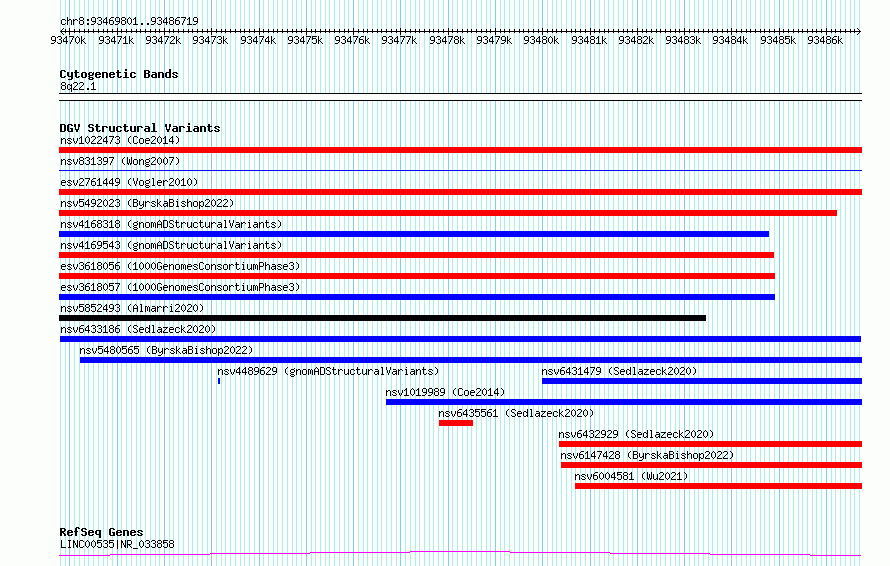Click the blue bar under nsv4168318
Screen dimensions: 890x566
(x=414, y=234)
